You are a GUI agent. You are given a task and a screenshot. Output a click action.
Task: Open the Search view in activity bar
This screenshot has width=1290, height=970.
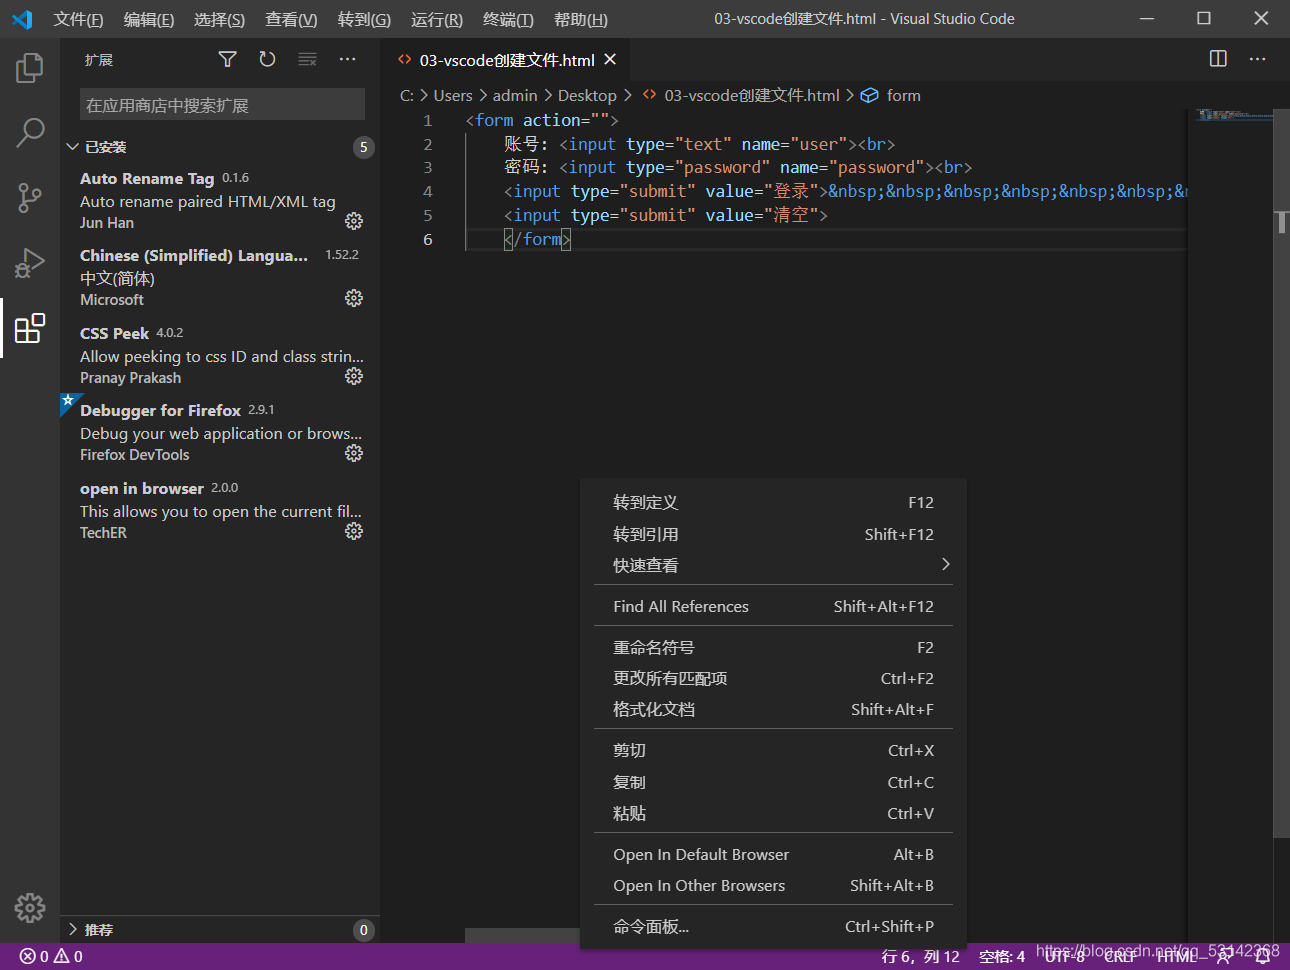point(30,132)
